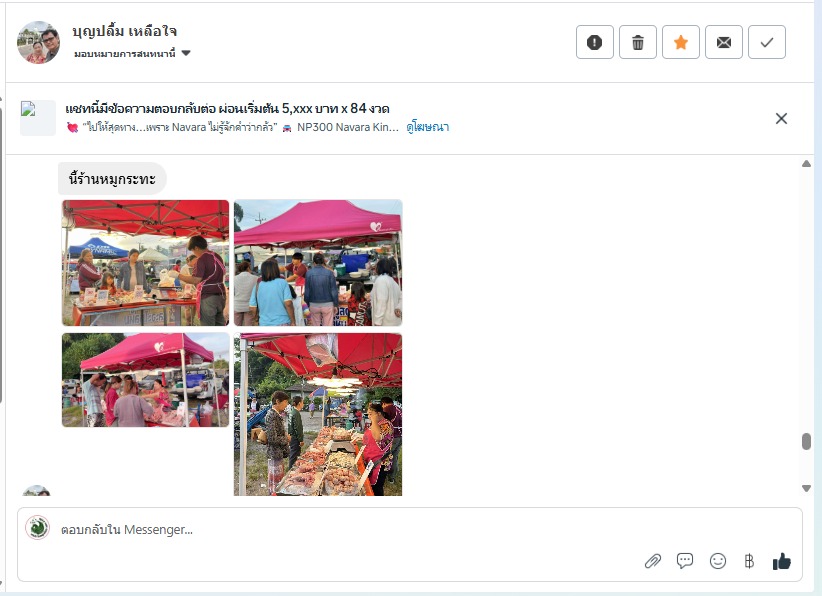Focus the ตอบกลับใน Messenger reply field

[409, 529]
